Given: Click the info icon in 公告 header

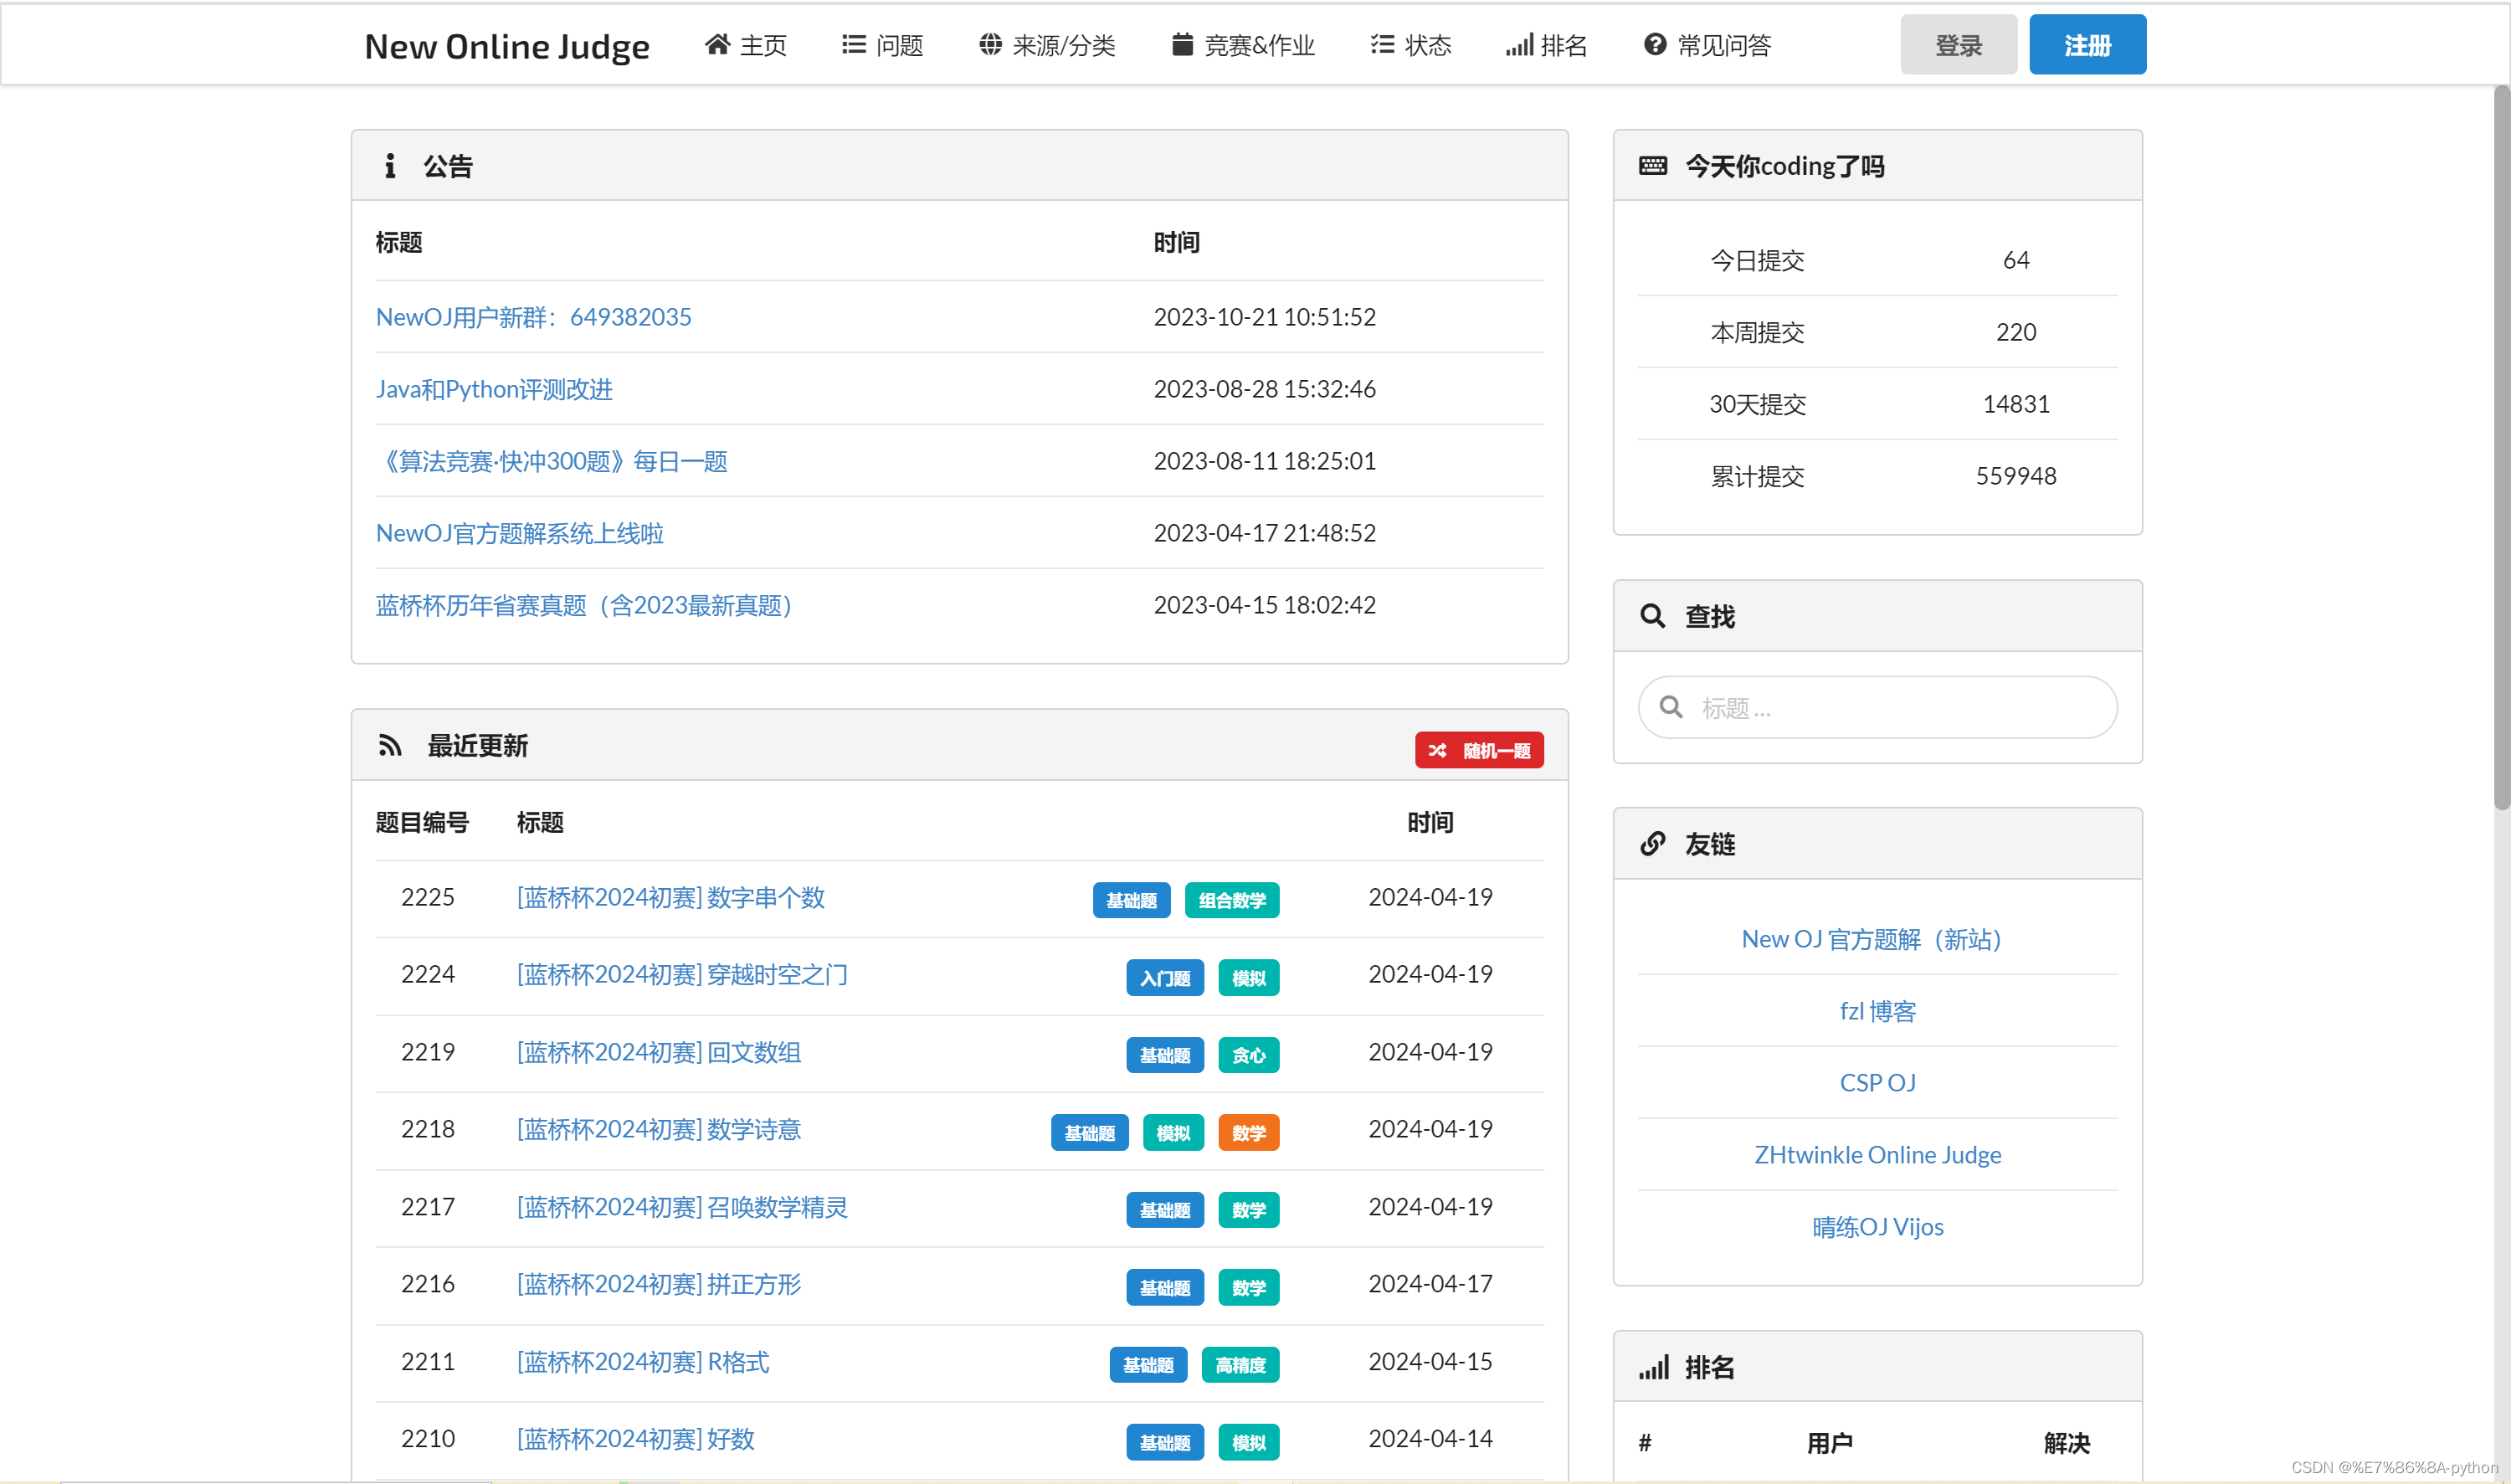Looking at the screenshot, I should click(x=390, y=165).
